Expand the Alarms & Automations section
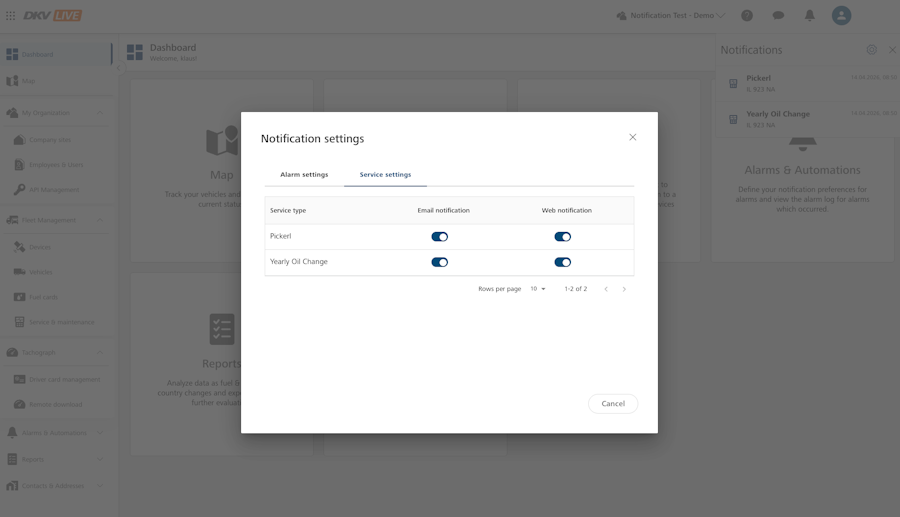 click(100, 433)
